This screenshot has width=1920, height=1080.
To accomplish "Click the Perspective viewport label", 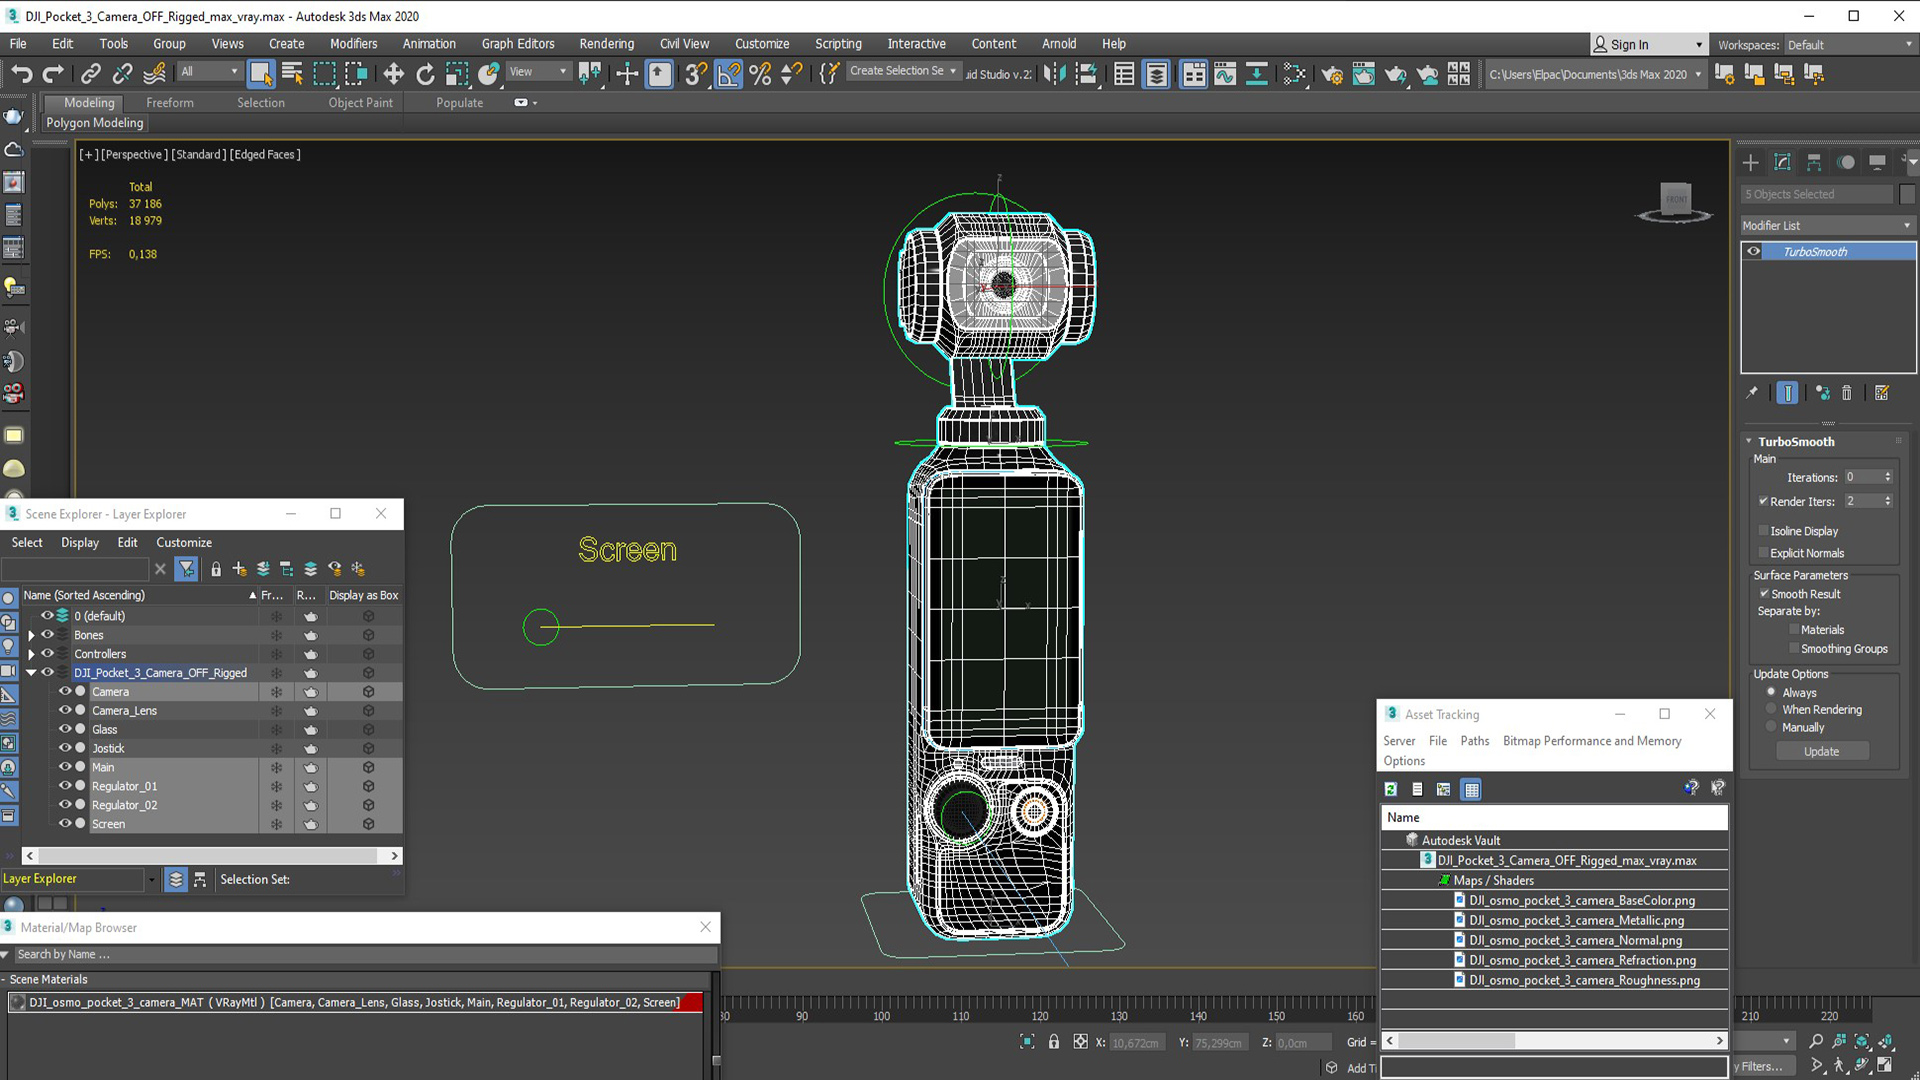I will pos(135,155).
